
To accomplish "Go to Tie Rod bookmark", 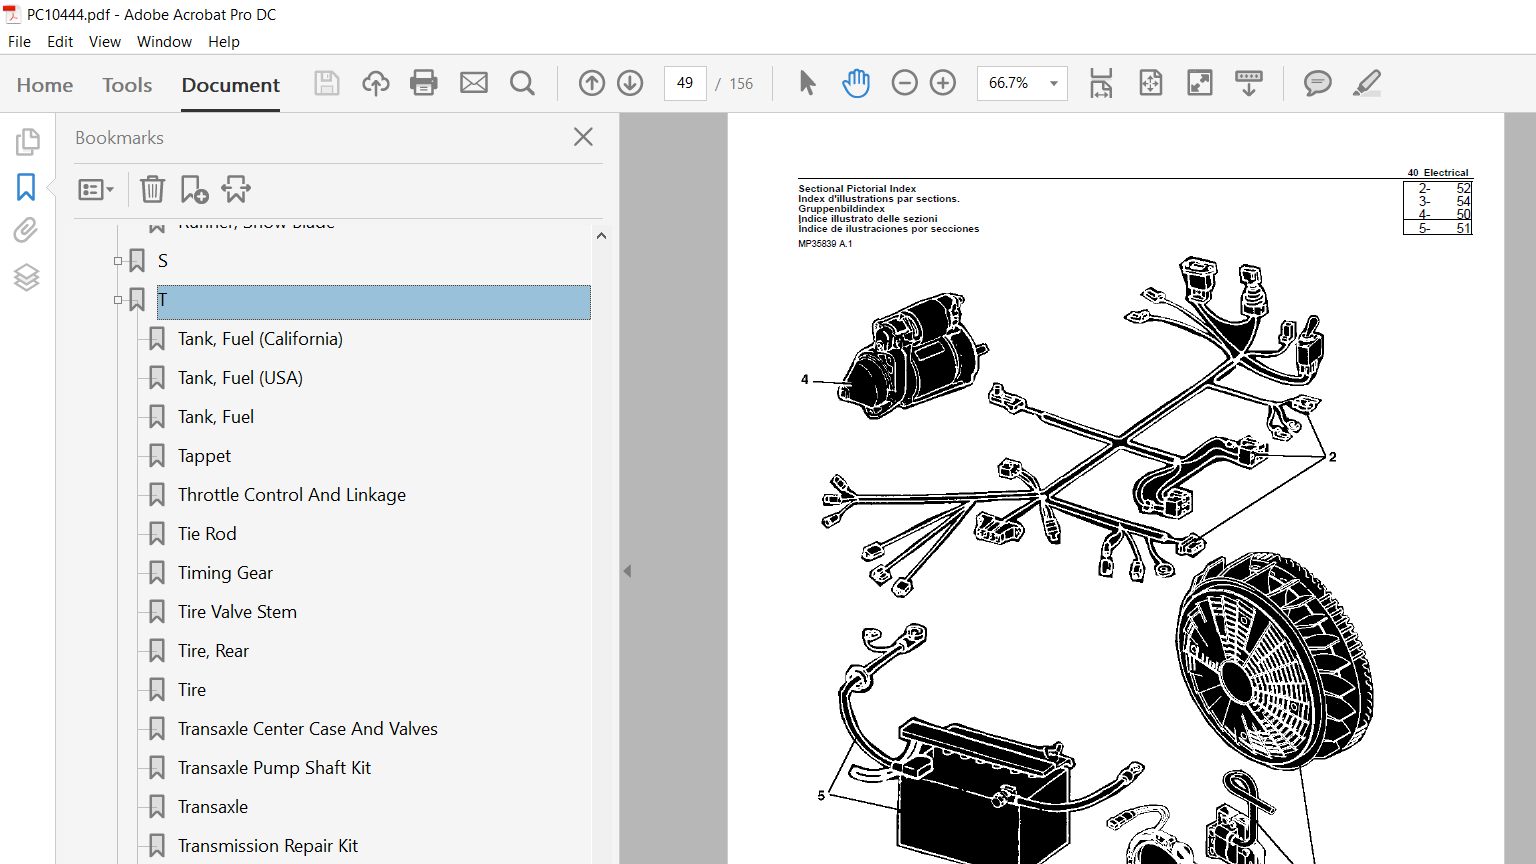I will 207,534.
